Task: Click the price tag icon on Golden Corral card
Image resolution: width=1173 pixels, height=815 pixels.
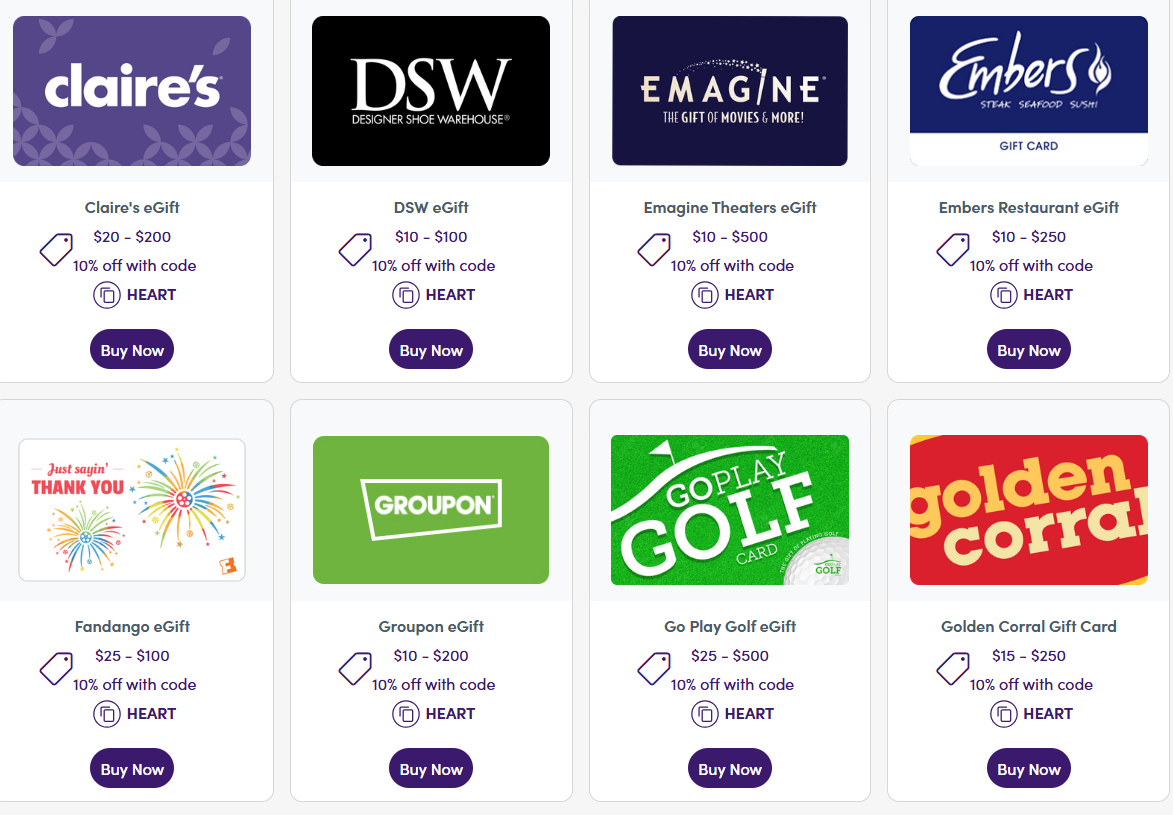Action: tap(953, 669)
